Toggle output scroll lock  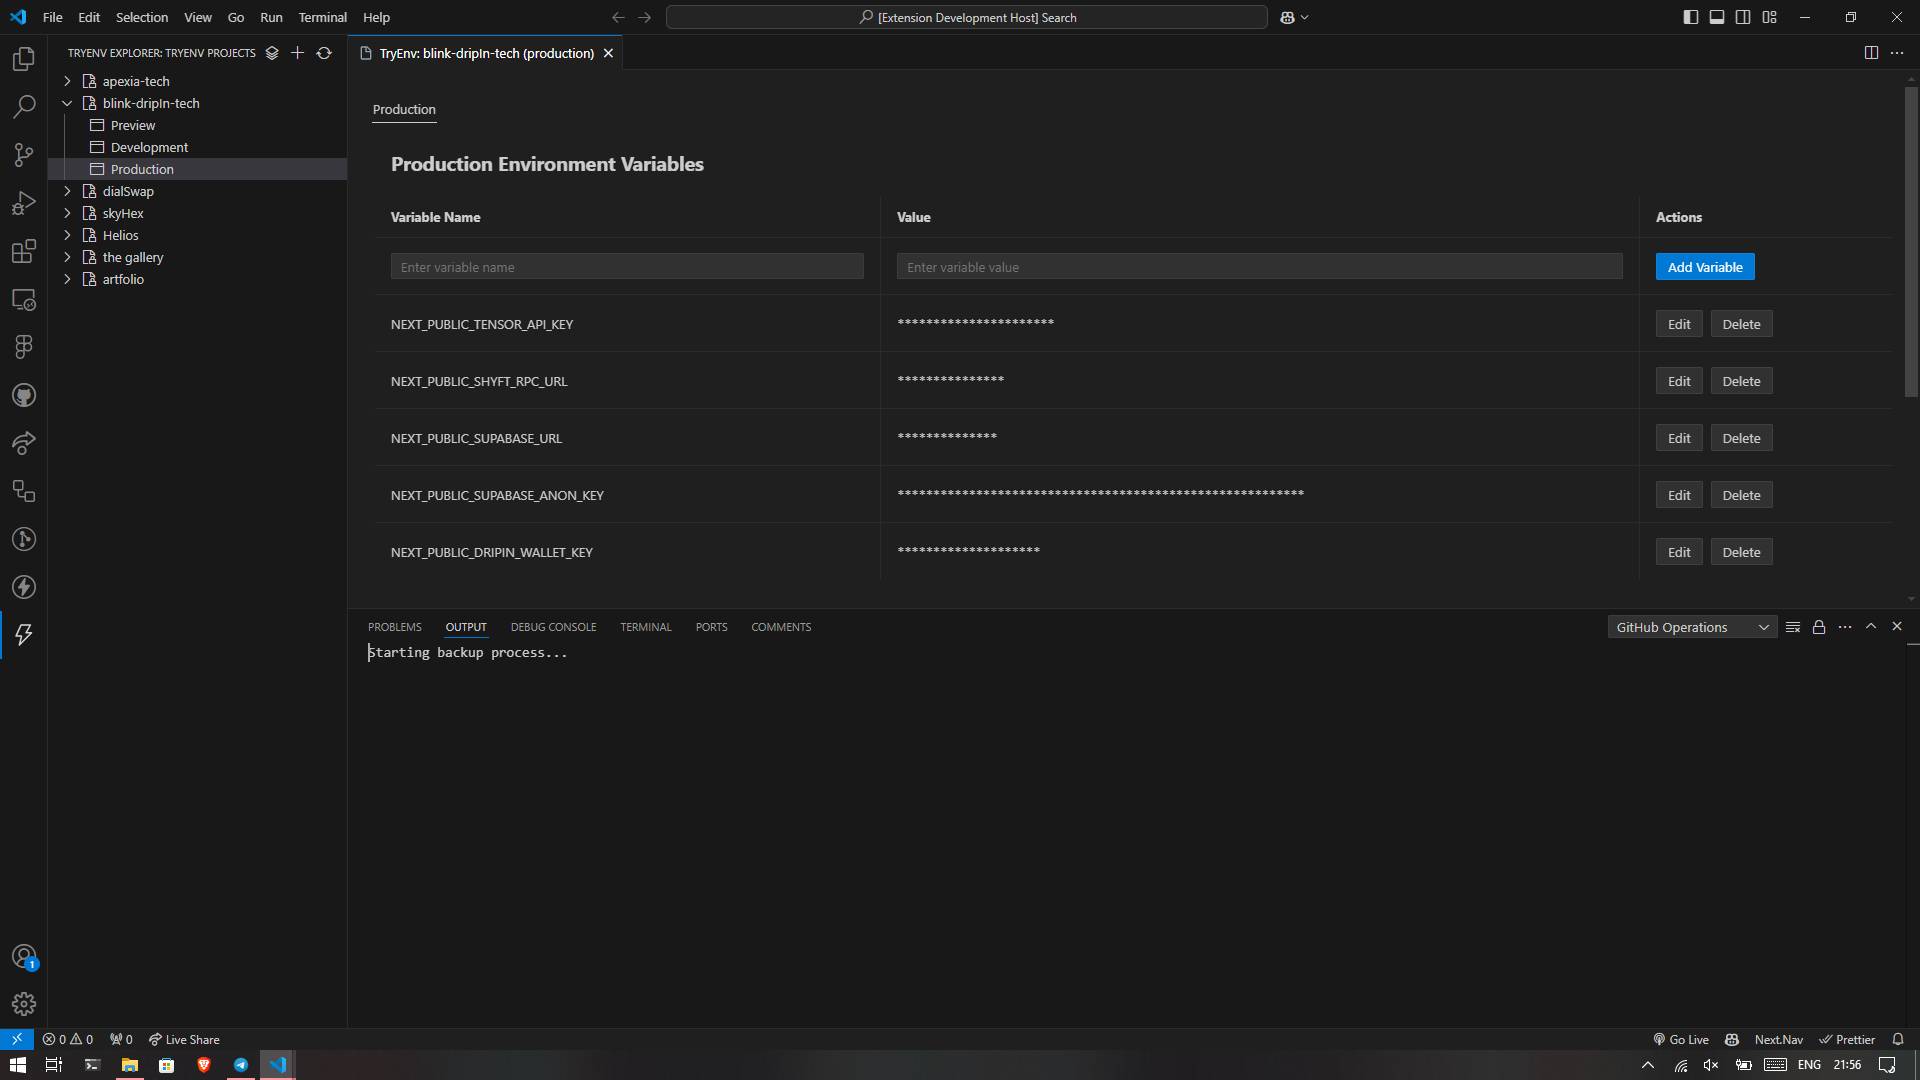pos(1819,627)
